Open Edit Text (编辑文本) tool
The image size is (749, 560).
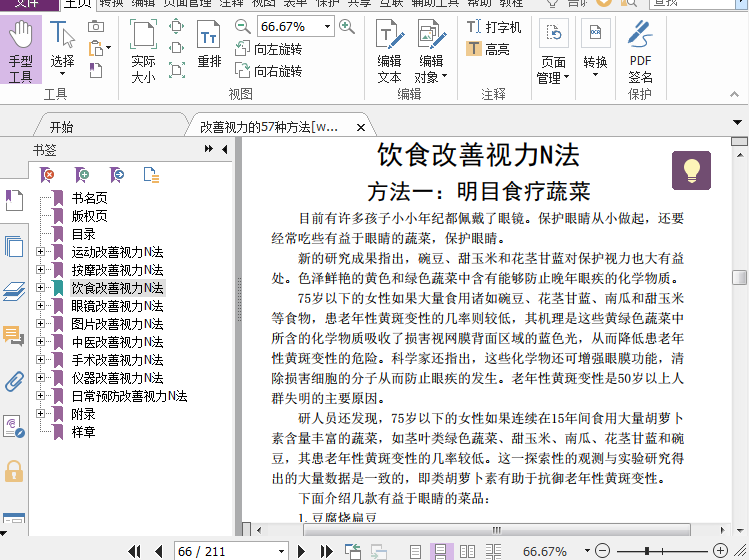click(x=389, y=52)
